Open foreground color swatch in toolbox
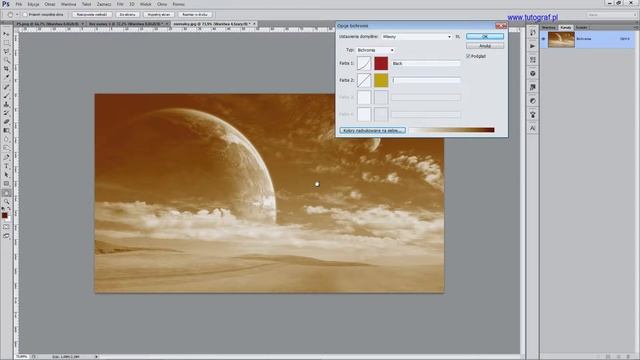Screen dimensions: 640x360 [x=4, y=215]
